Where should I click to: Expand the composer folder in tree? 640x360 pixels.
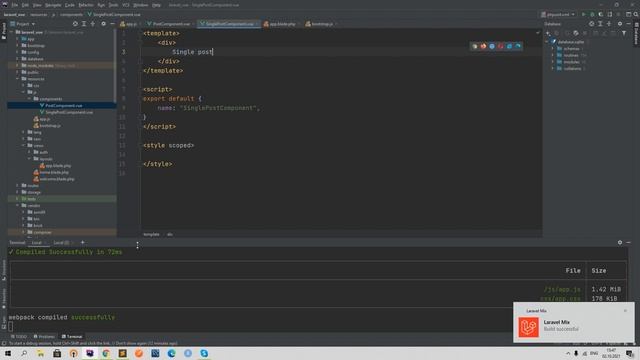pyautogui.click(x=24, y=232)
